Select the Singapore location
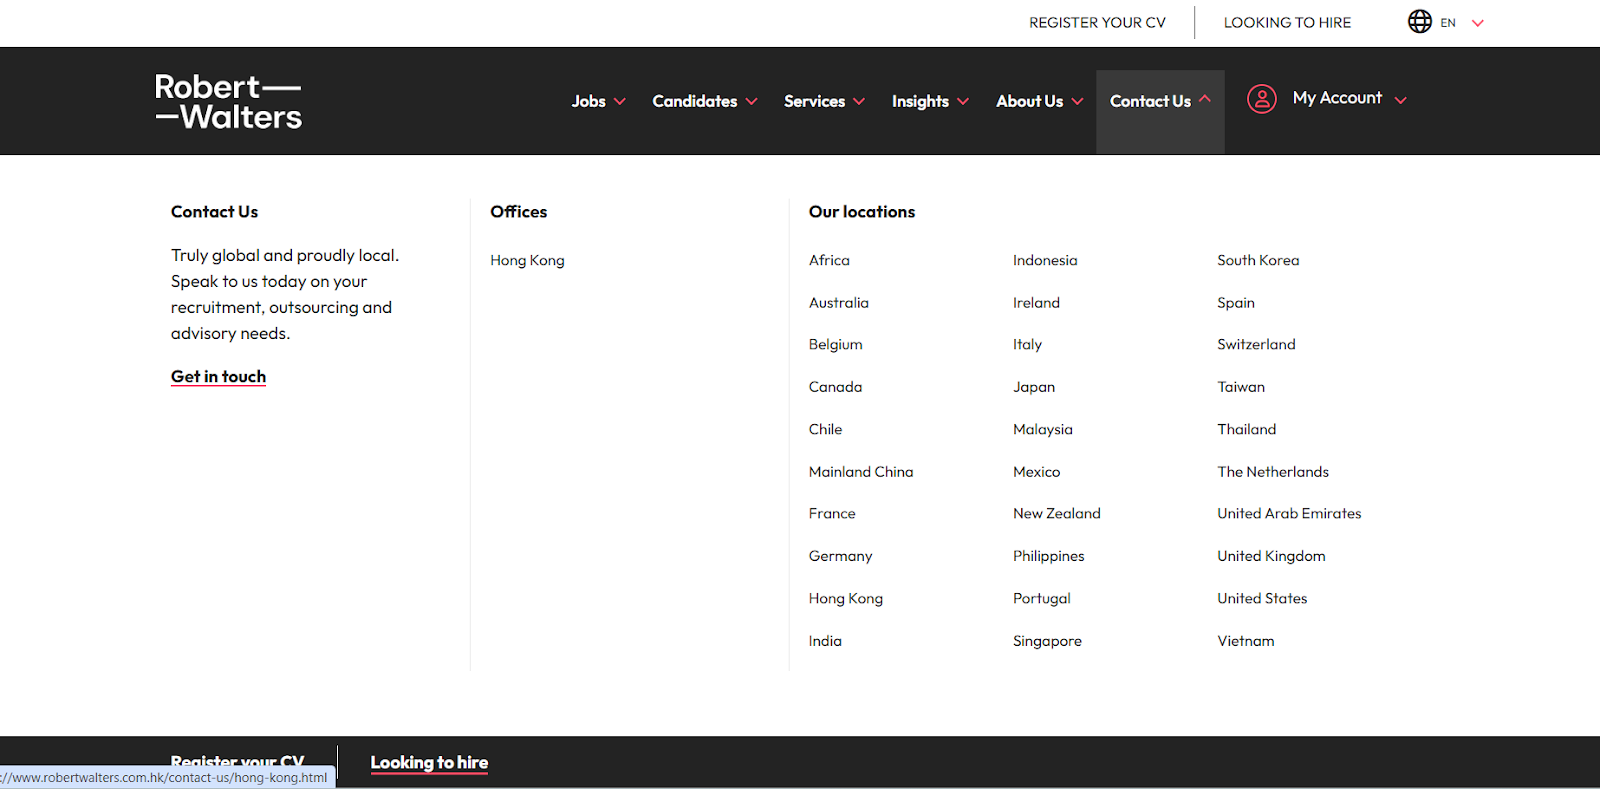1600x789 pixels. pos(1047,641)
